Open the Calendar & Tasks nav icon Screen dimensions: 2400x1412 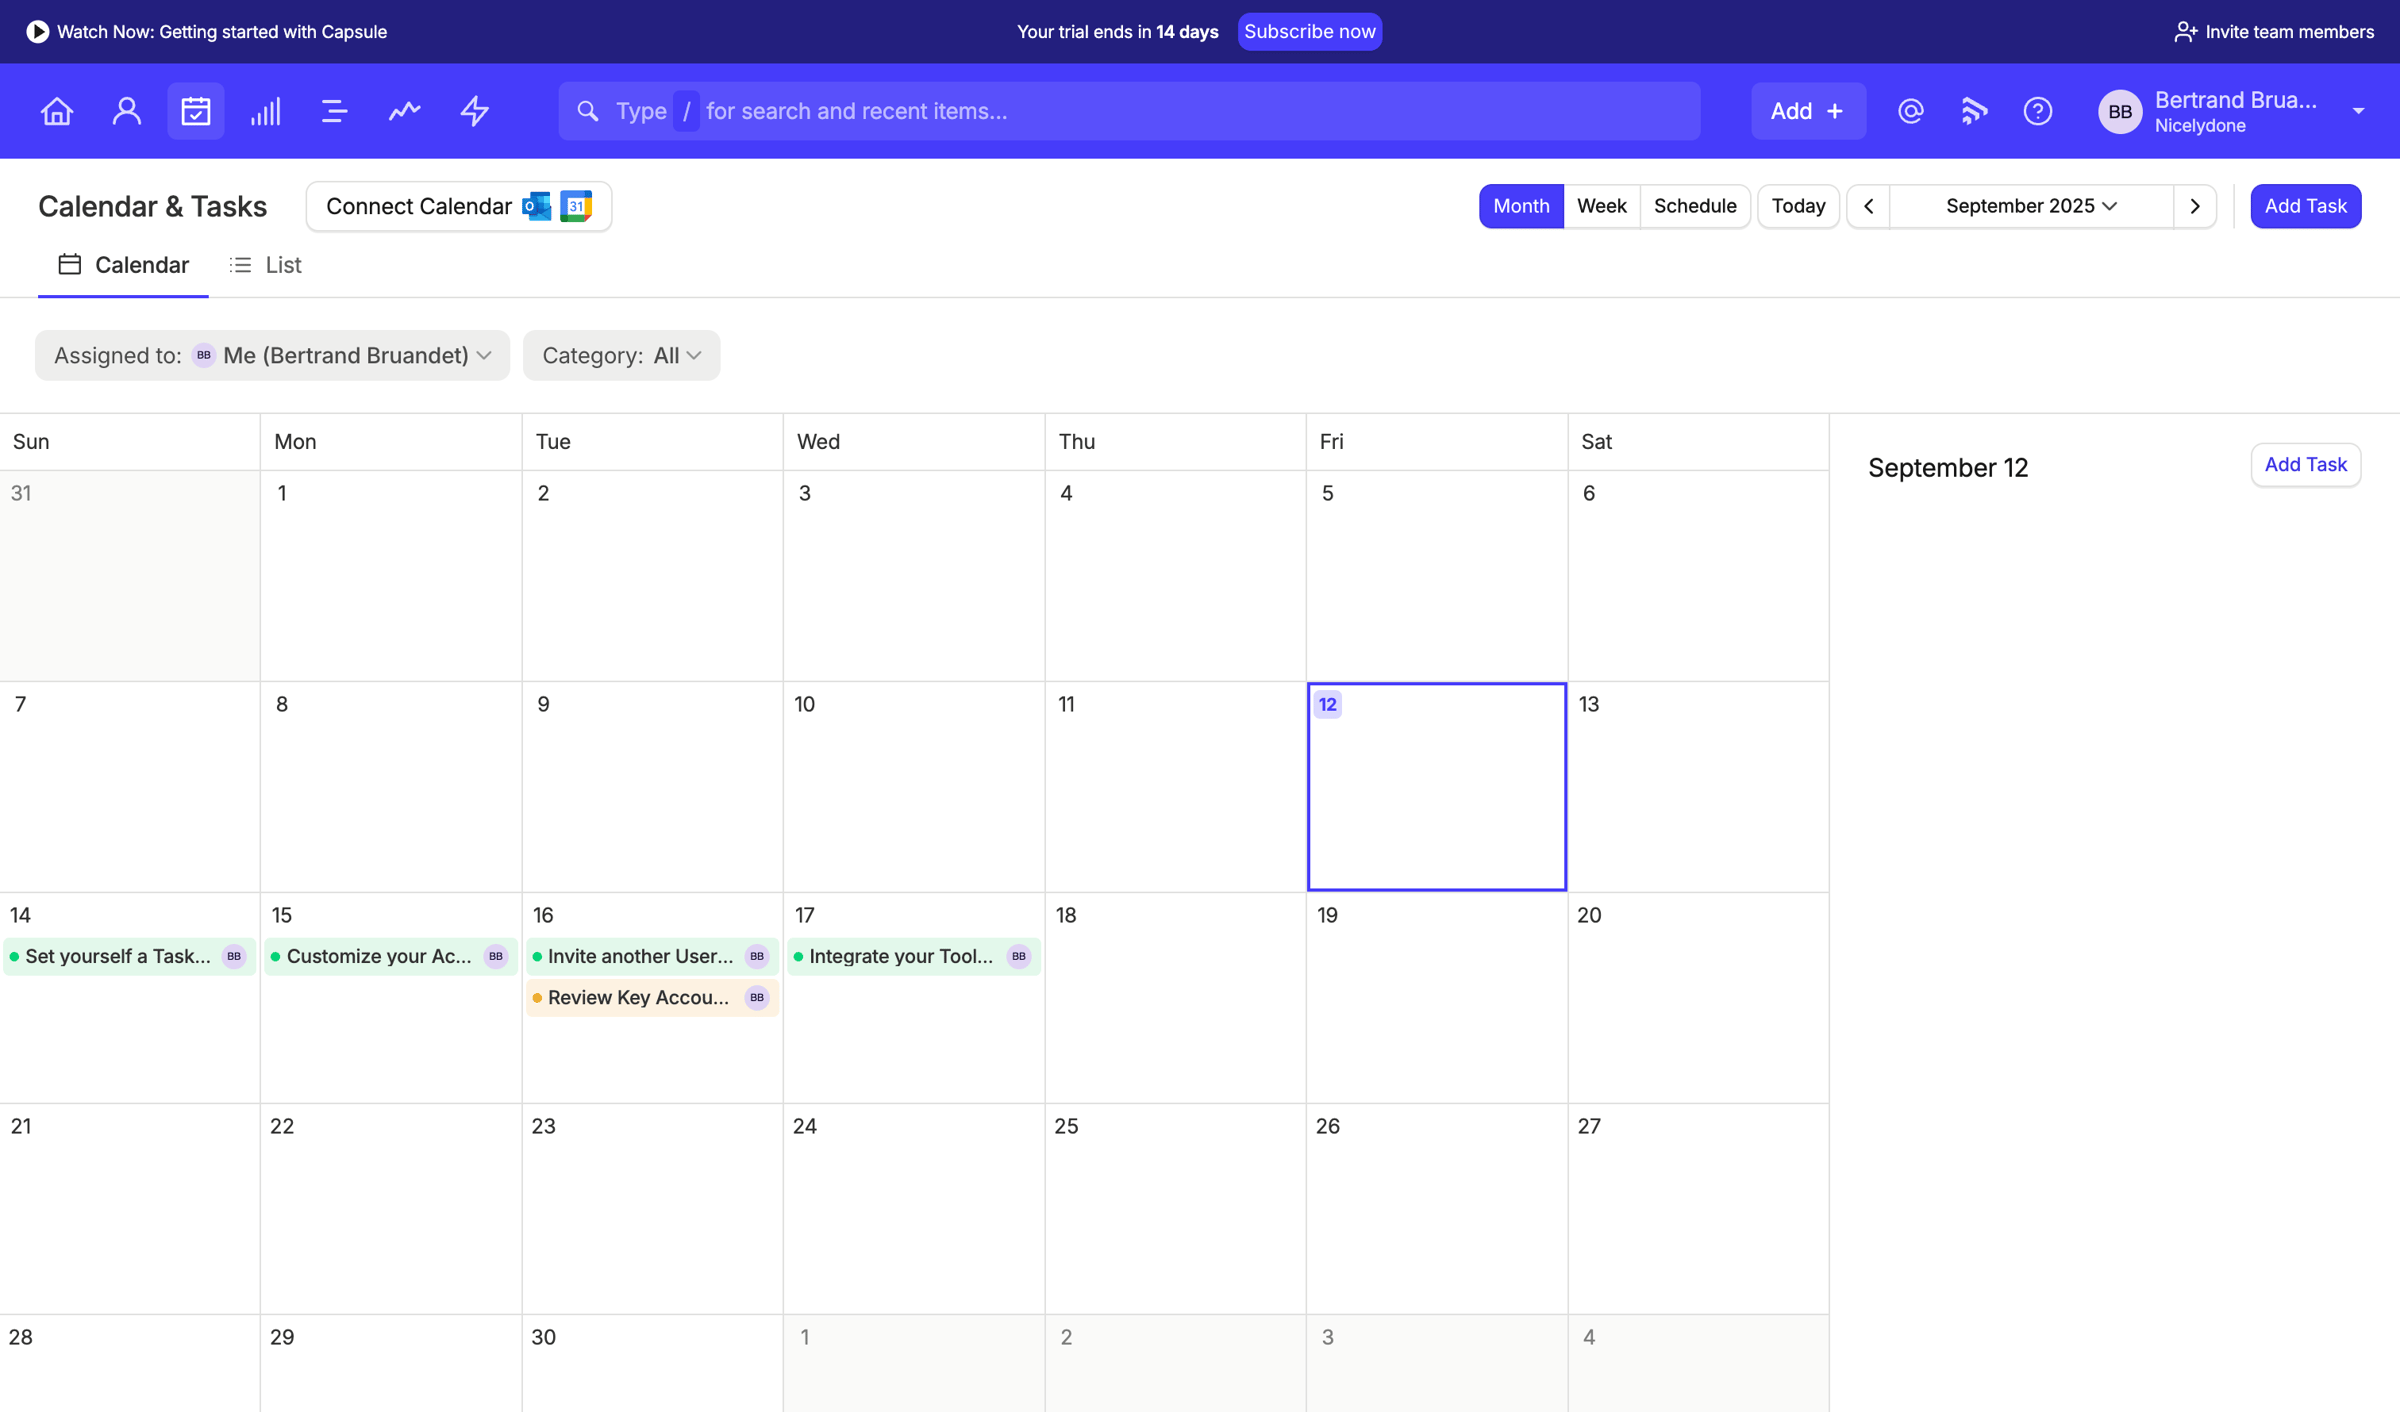(196, 111)
